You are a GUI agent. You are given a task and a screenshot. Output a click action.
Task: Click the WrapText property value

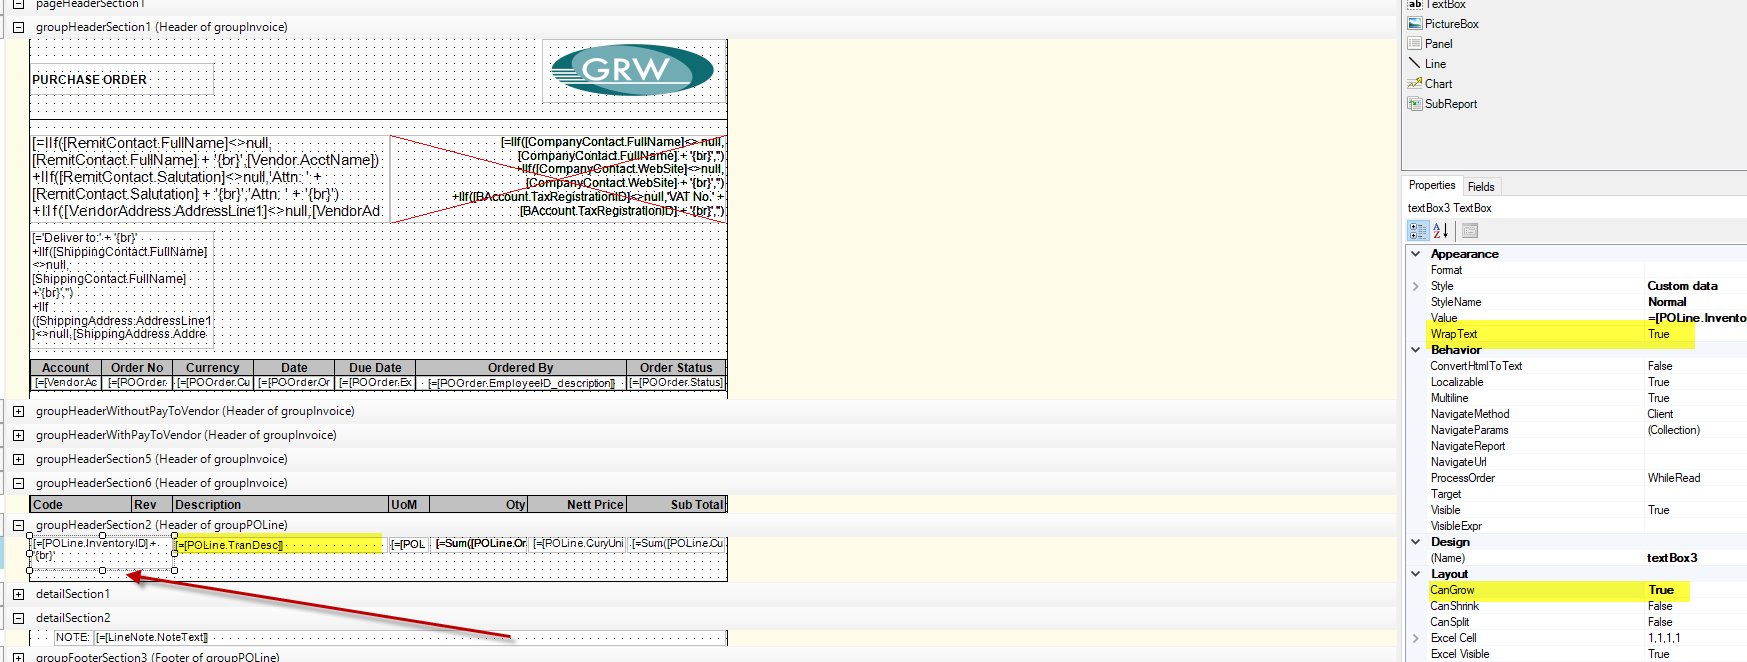click(x=1659, y=334)
